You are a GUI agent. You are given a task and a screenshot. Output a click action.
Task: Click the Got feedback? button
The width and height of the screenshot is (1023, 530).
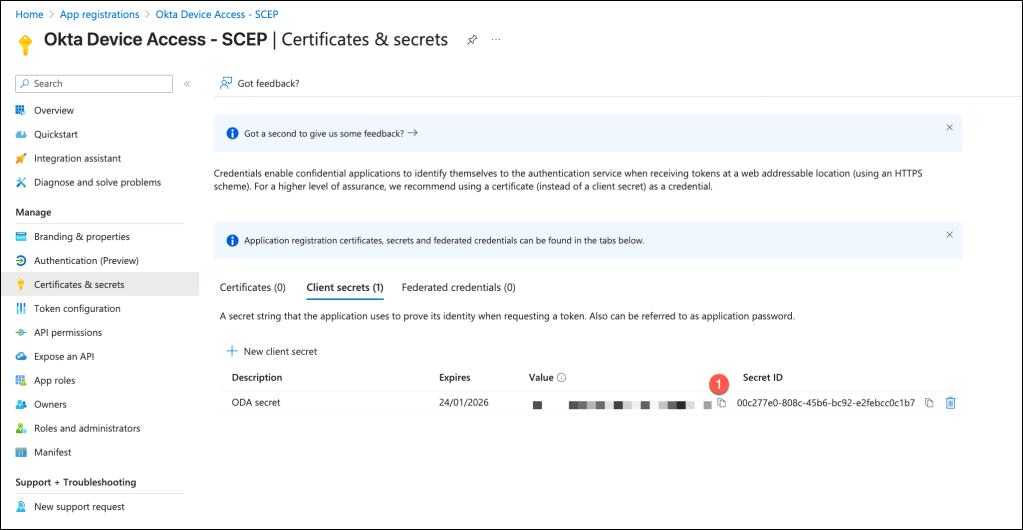[x=260, y=84]
